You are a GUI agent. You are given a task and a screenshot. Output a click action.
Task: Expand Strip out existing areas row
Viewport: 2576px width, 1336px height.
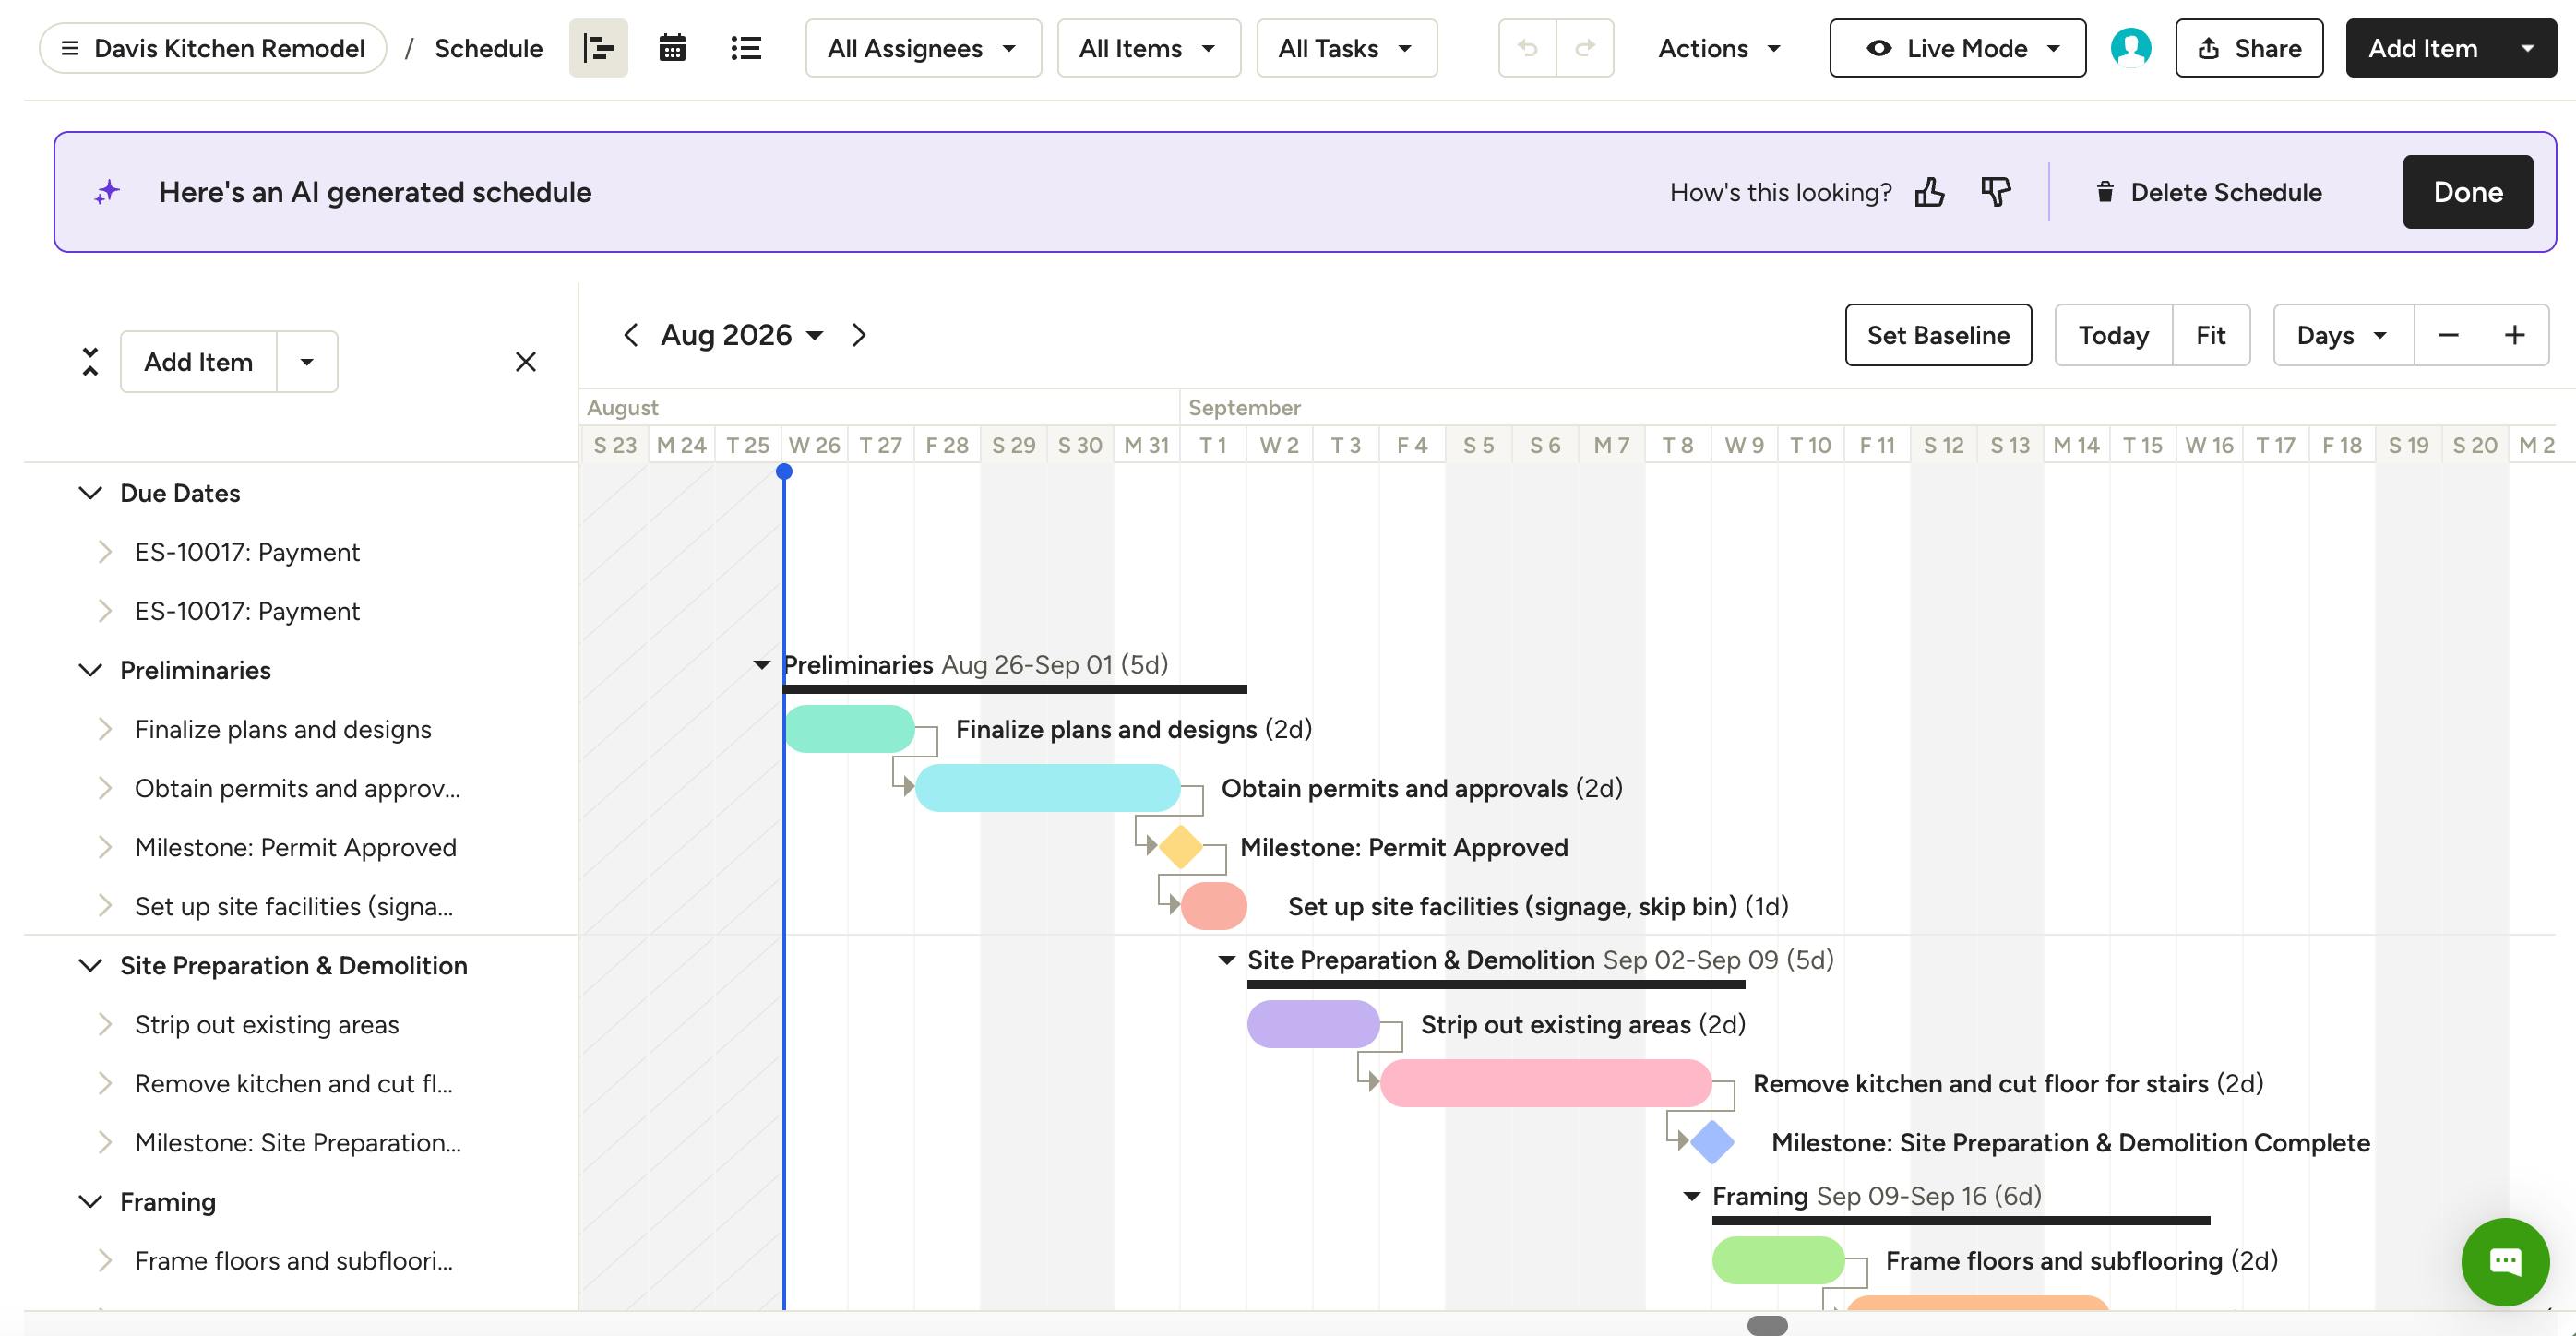pos(105,1024)
